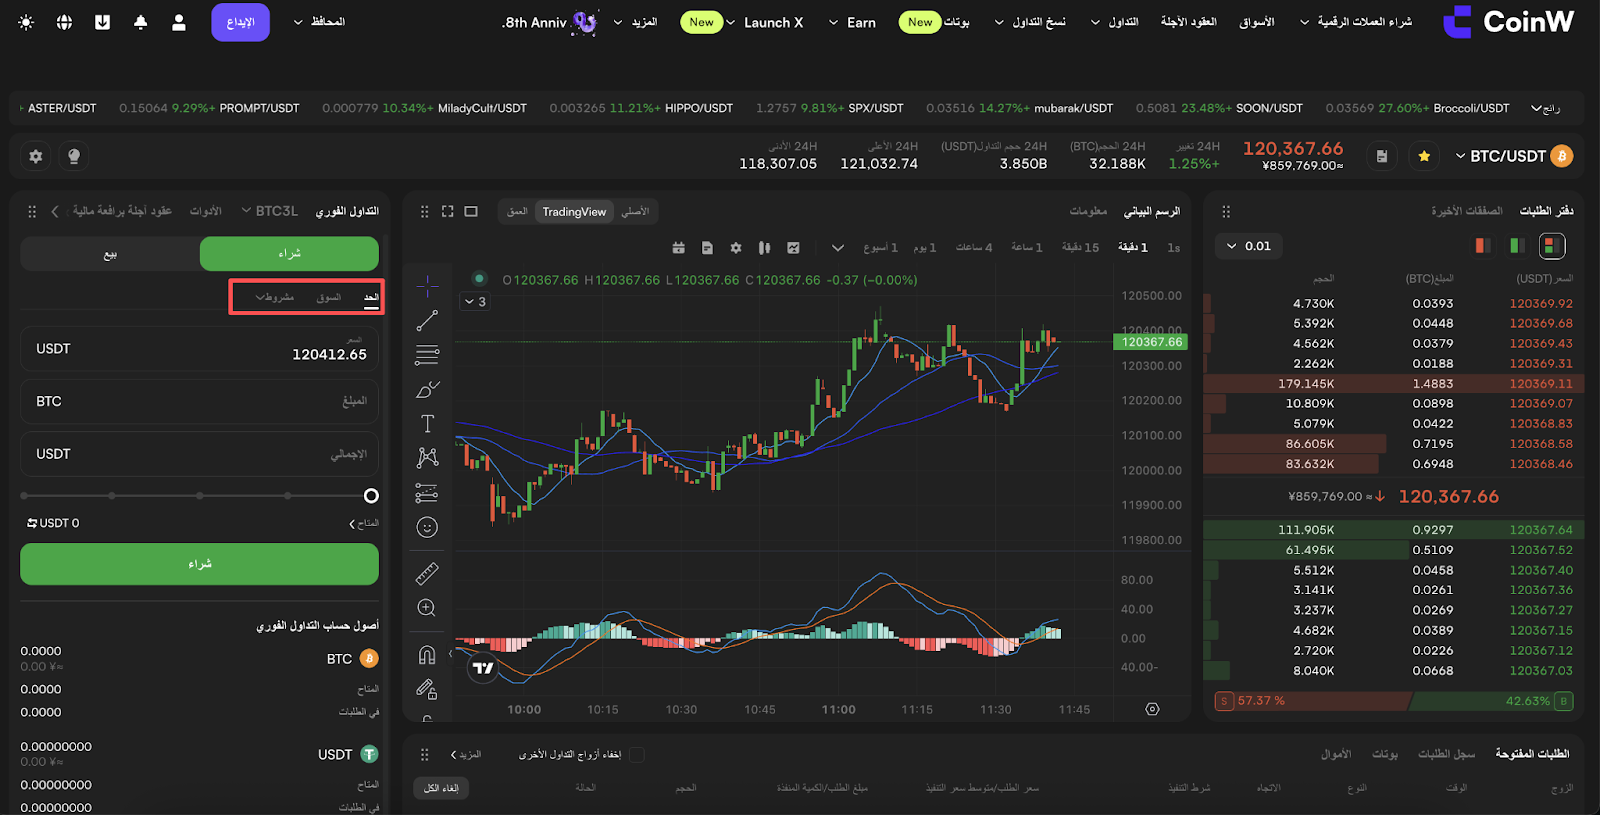Toggle BTC/USDT favorite star
Image resolution: width=1600 pixels, height=815 pixels.
point(1424,156)
